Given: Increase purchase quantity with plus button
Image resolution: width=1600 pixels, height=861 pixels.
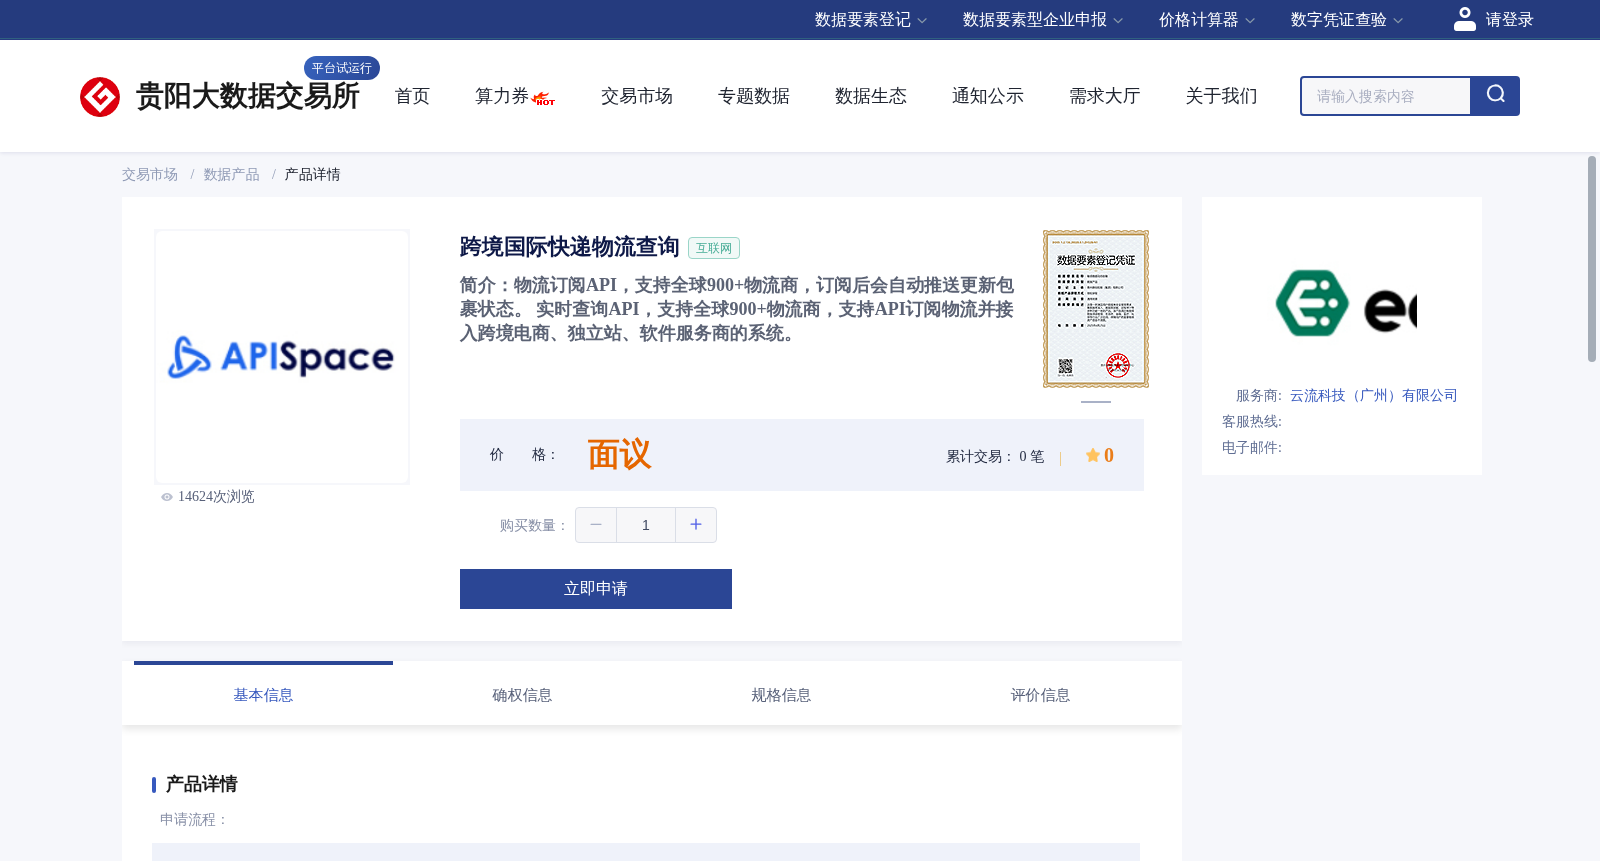Looking at the screenshot, I should click(696, 525).
